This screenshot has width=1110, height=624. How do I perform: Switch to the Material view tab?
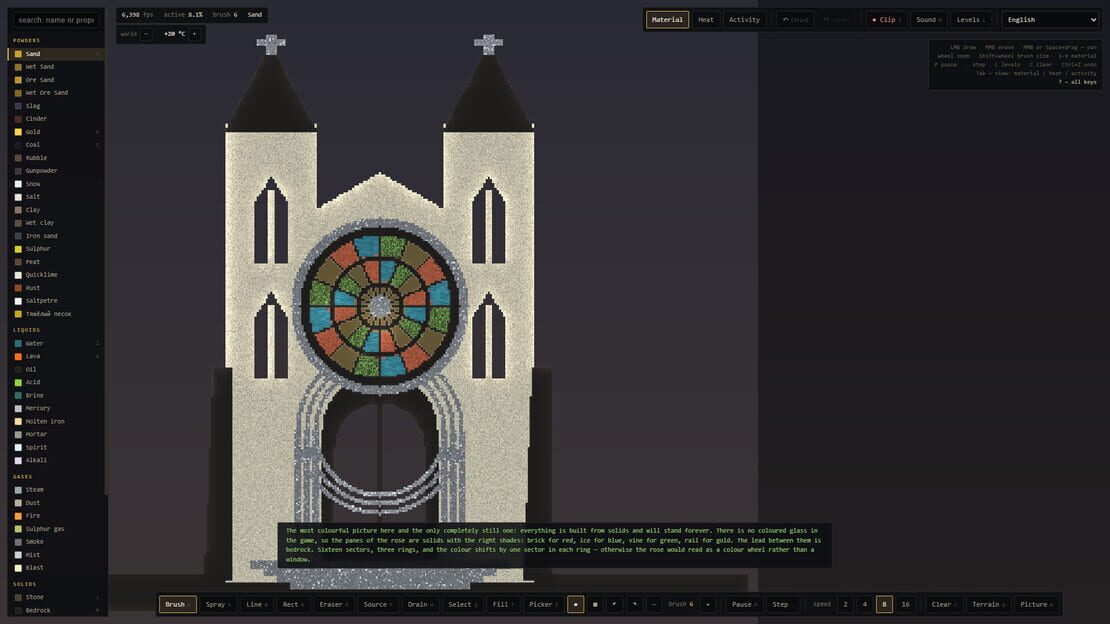coord(667,20)
